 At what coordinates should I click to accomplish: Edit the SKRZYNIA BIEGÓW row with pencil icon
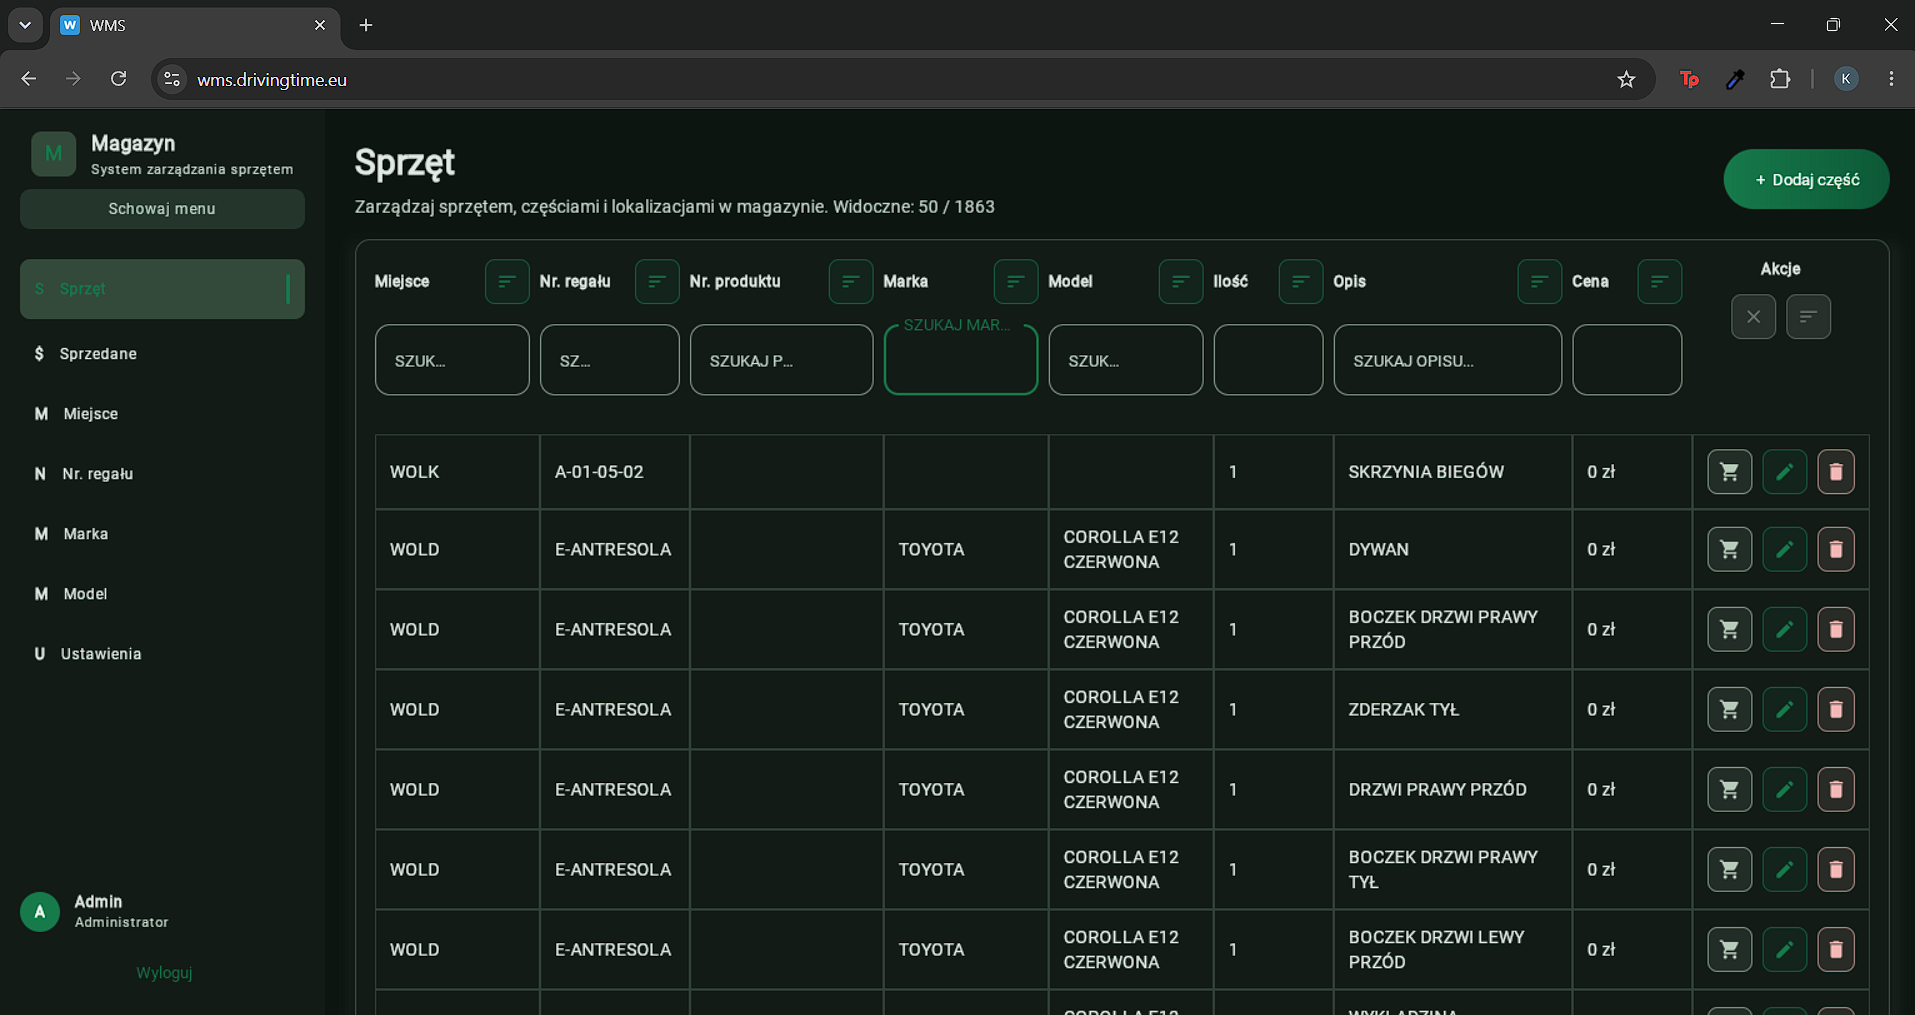coord(1784,472)
